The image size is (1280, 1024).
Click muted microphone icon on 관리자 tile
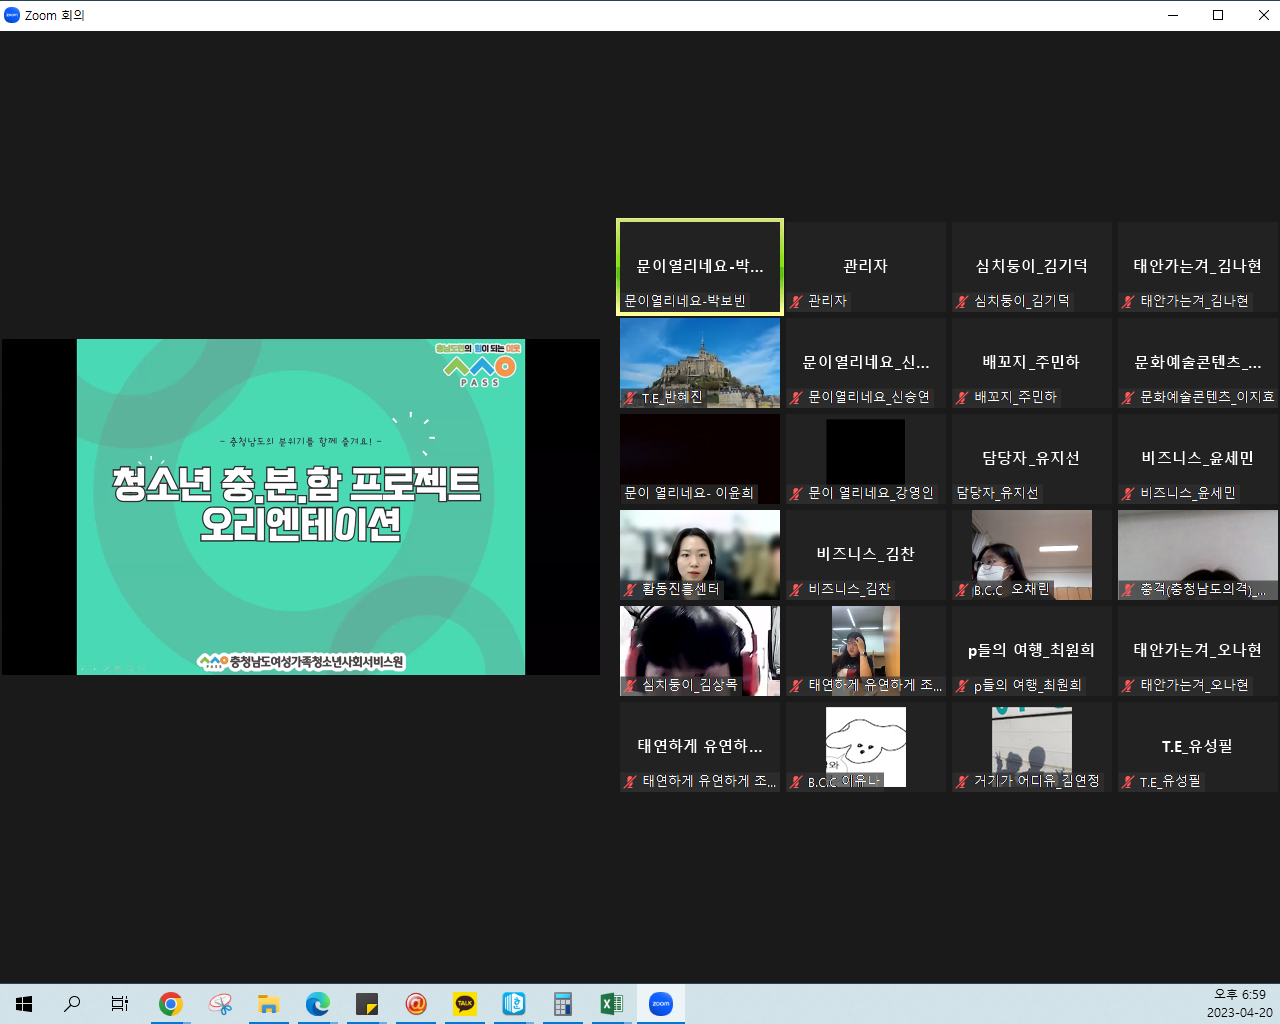pos(797,301)
